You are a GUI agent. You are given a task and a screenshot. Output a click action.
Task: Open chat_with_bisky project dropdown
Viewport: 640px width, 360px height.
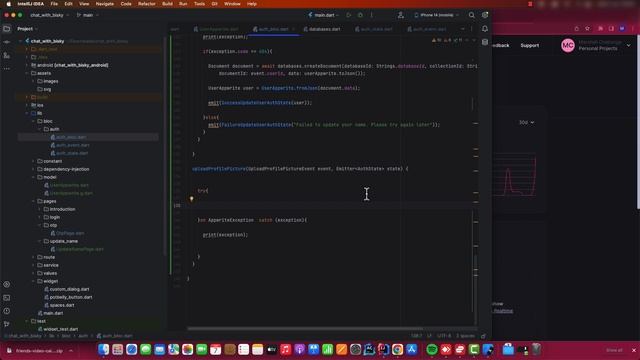coord(49,15)
